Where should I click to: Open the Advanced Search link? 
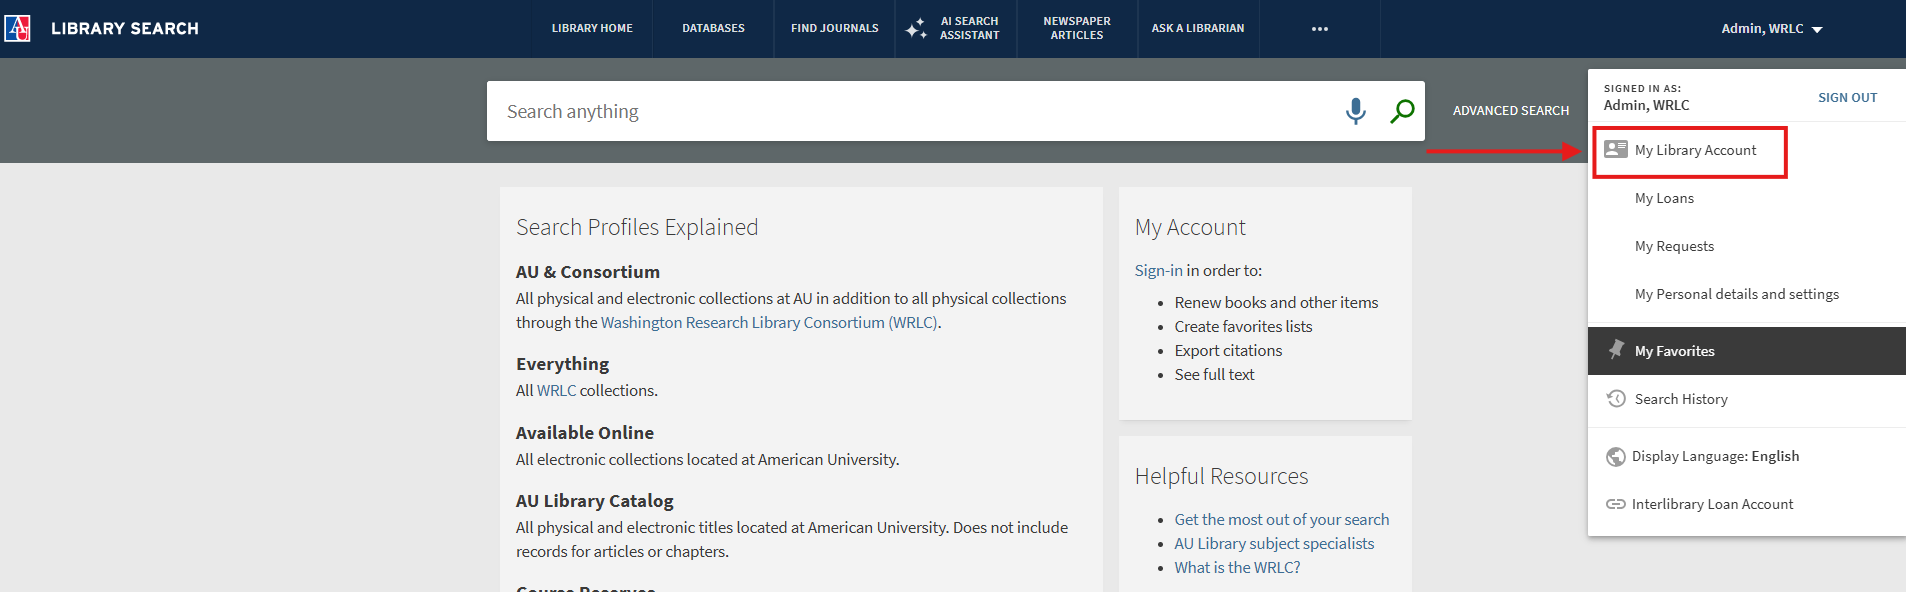click(x=1510, y=111)
